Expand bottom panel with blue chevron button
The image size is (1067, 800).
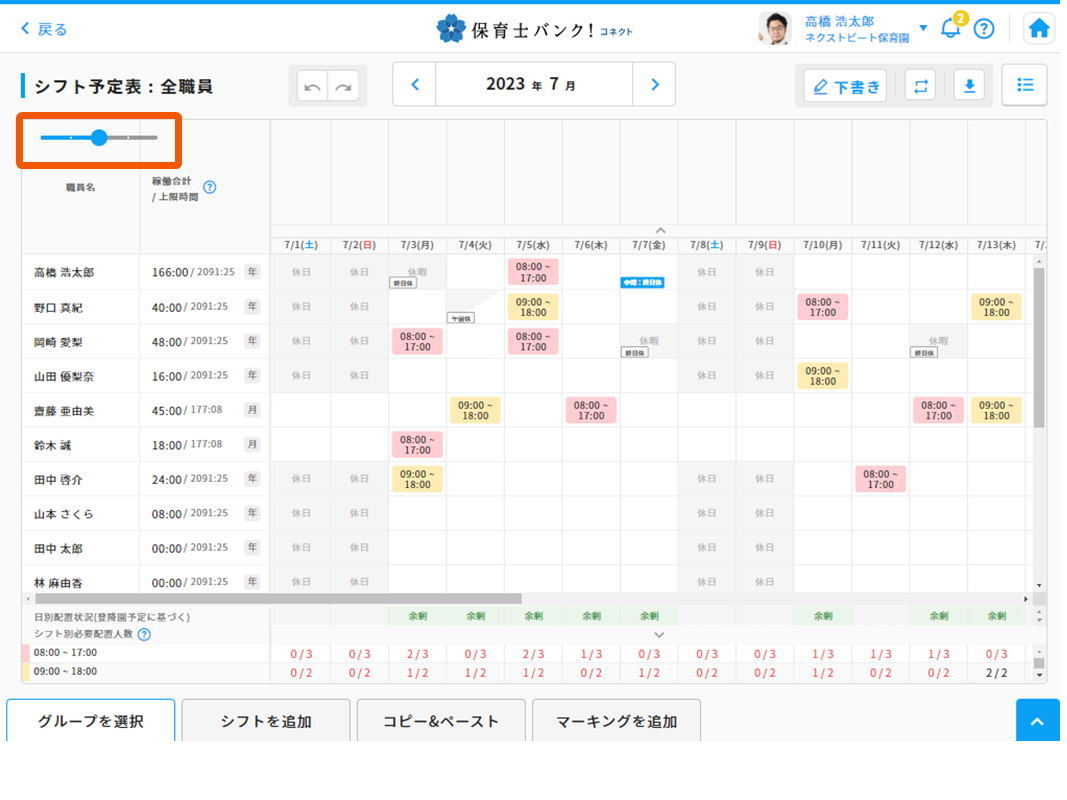pos(1038,721)
